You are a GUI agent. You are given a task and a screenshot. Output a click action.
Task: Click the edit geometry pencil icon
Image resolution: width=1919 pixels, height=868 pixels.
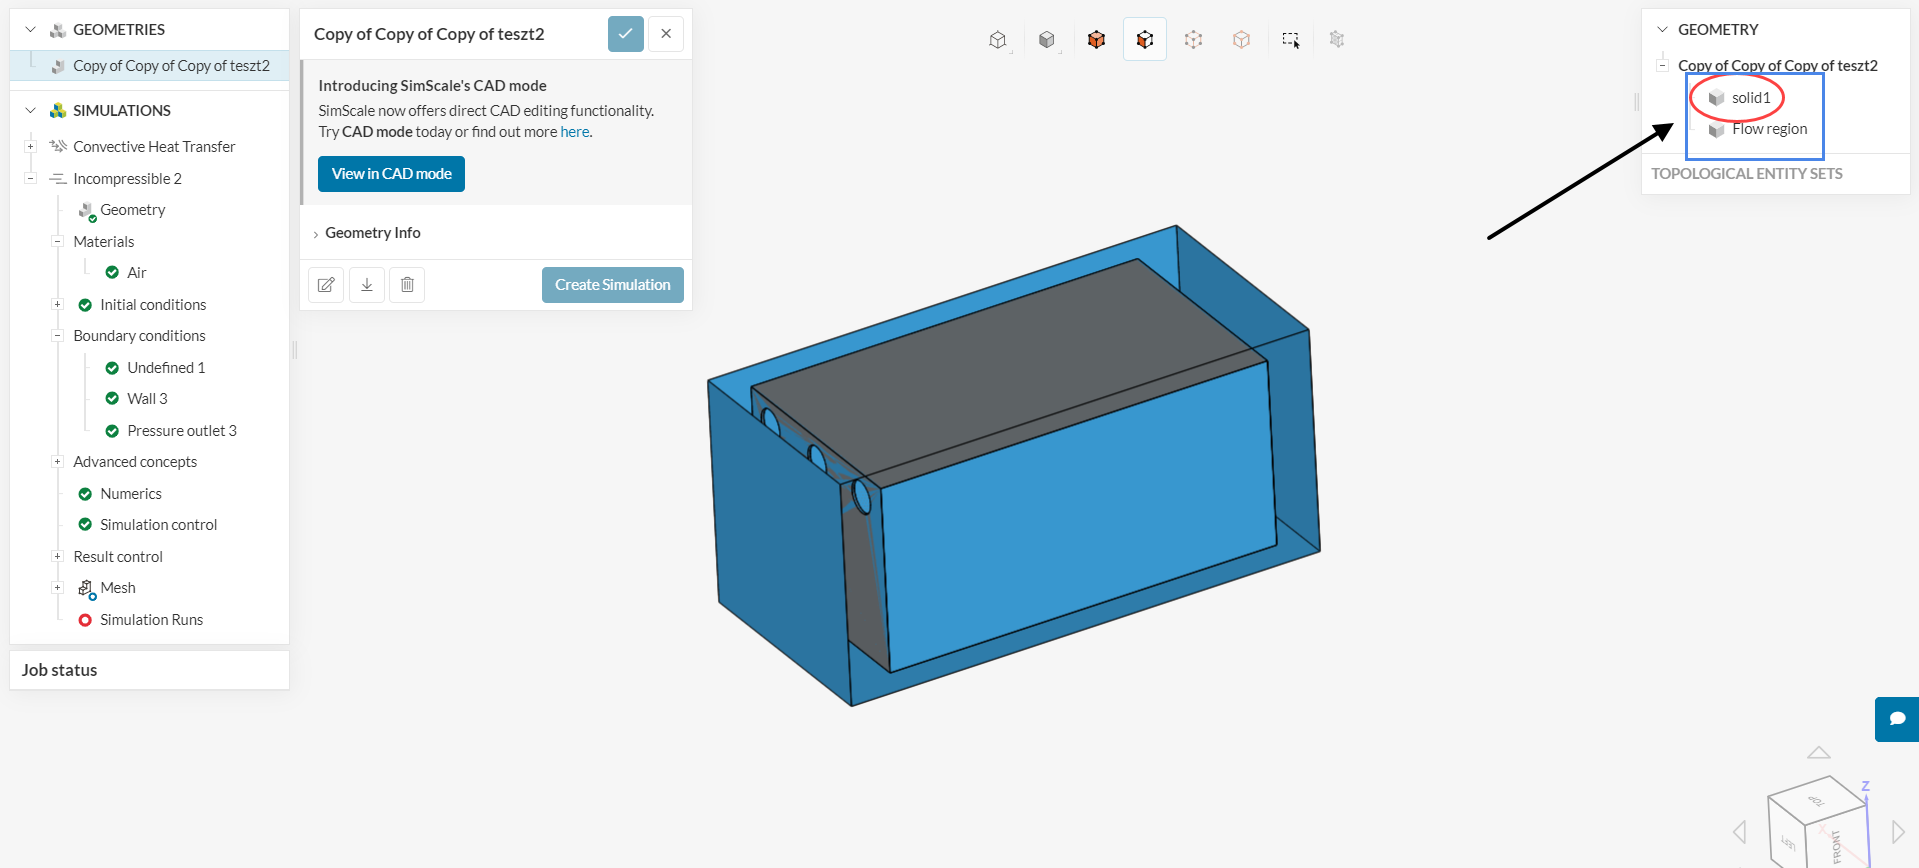point(326,285)
